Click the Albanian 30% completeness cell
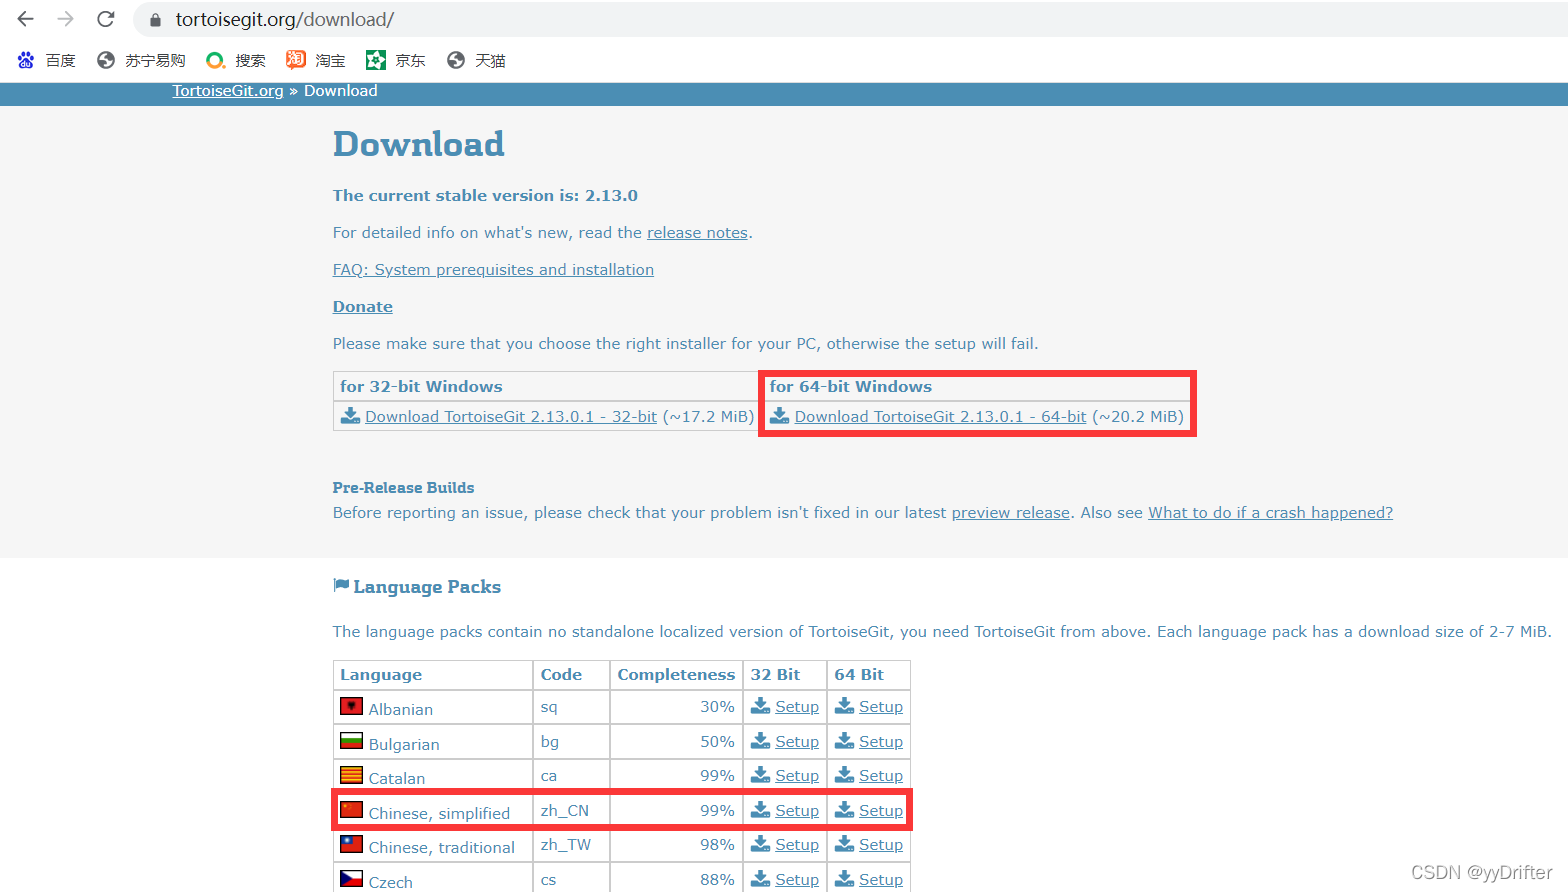The height and width of the screenshot is (892, 1568). tap(676, 707)
